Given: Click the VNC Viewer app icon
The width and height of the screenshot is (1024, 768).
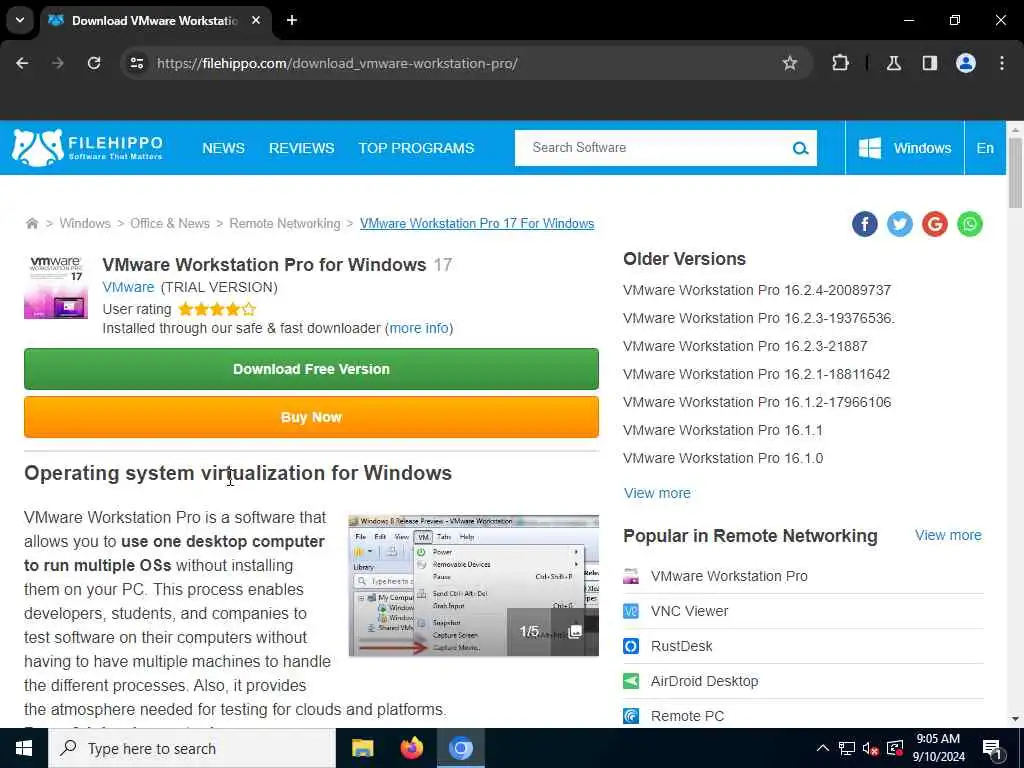Looking at the screenshot, I should 631,611.
